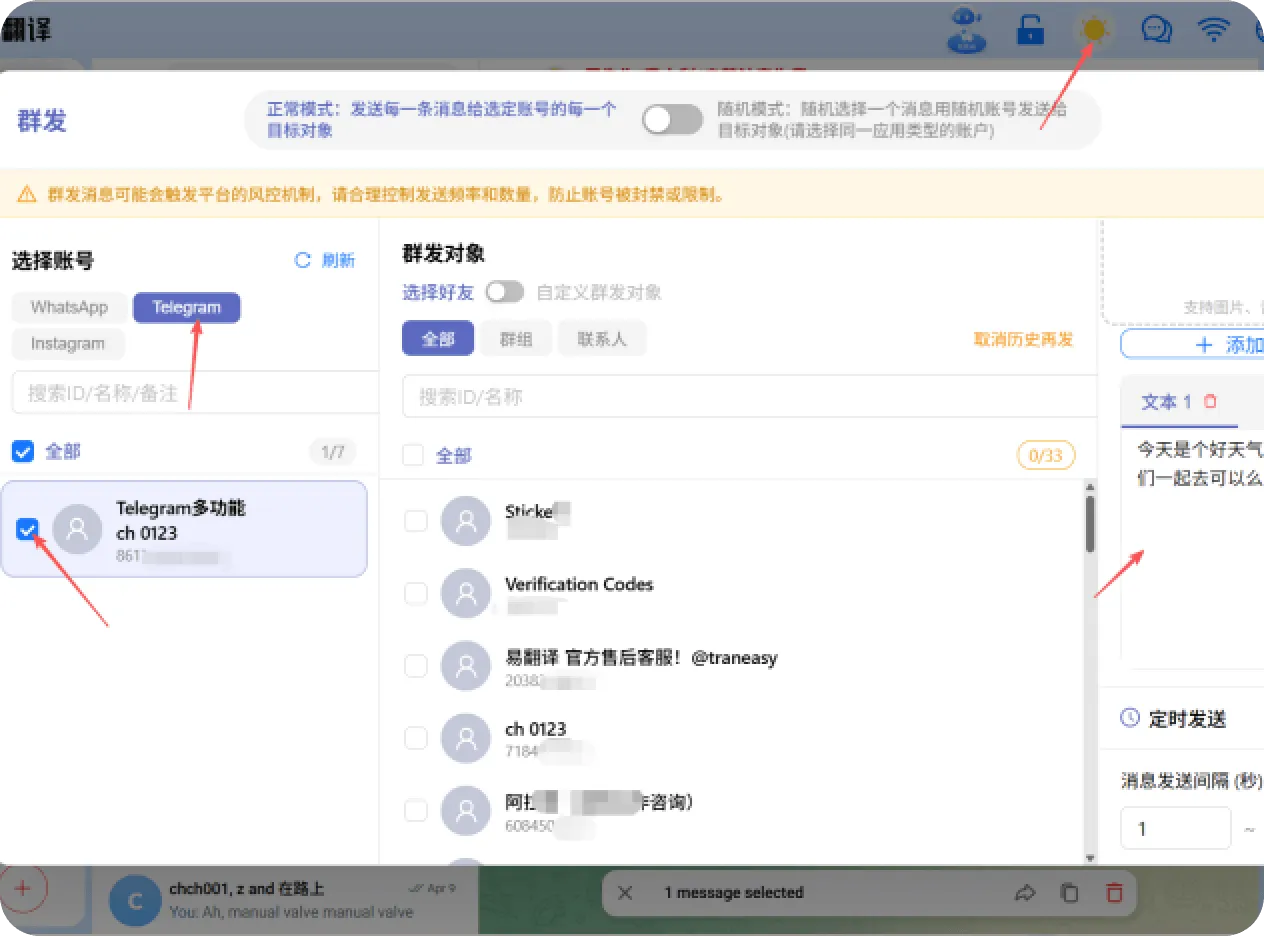
Task: Click the unlocked padlock icon
Action: coord(1030,30)
